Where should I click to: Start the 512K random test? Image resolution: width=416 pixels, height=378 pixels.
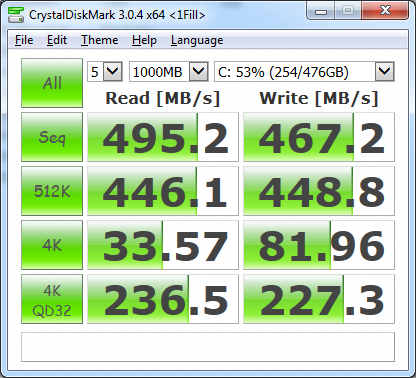(x=52, y=191)
